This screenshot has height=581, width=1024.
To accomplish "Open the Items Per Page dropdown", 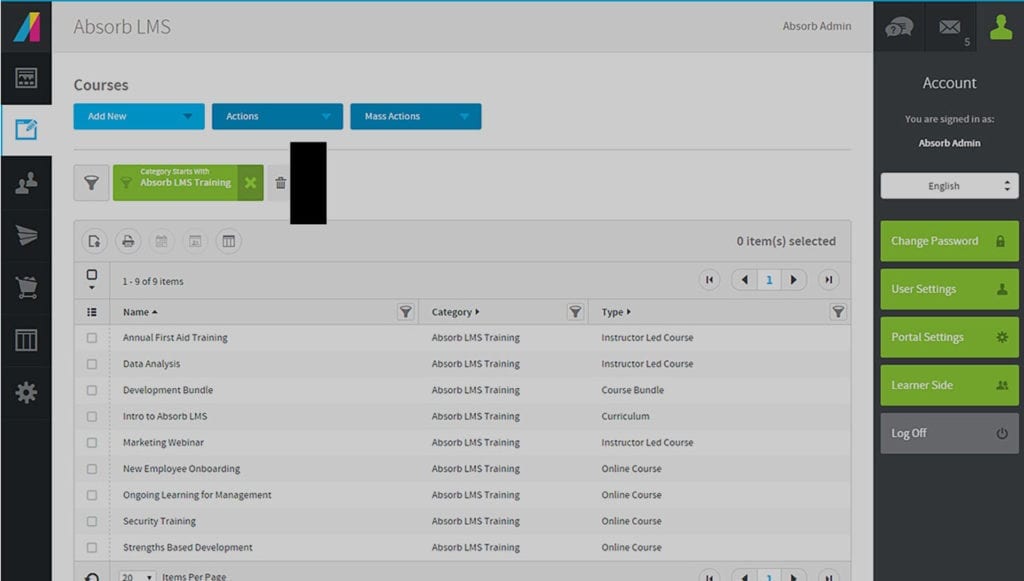I will 137,576.
